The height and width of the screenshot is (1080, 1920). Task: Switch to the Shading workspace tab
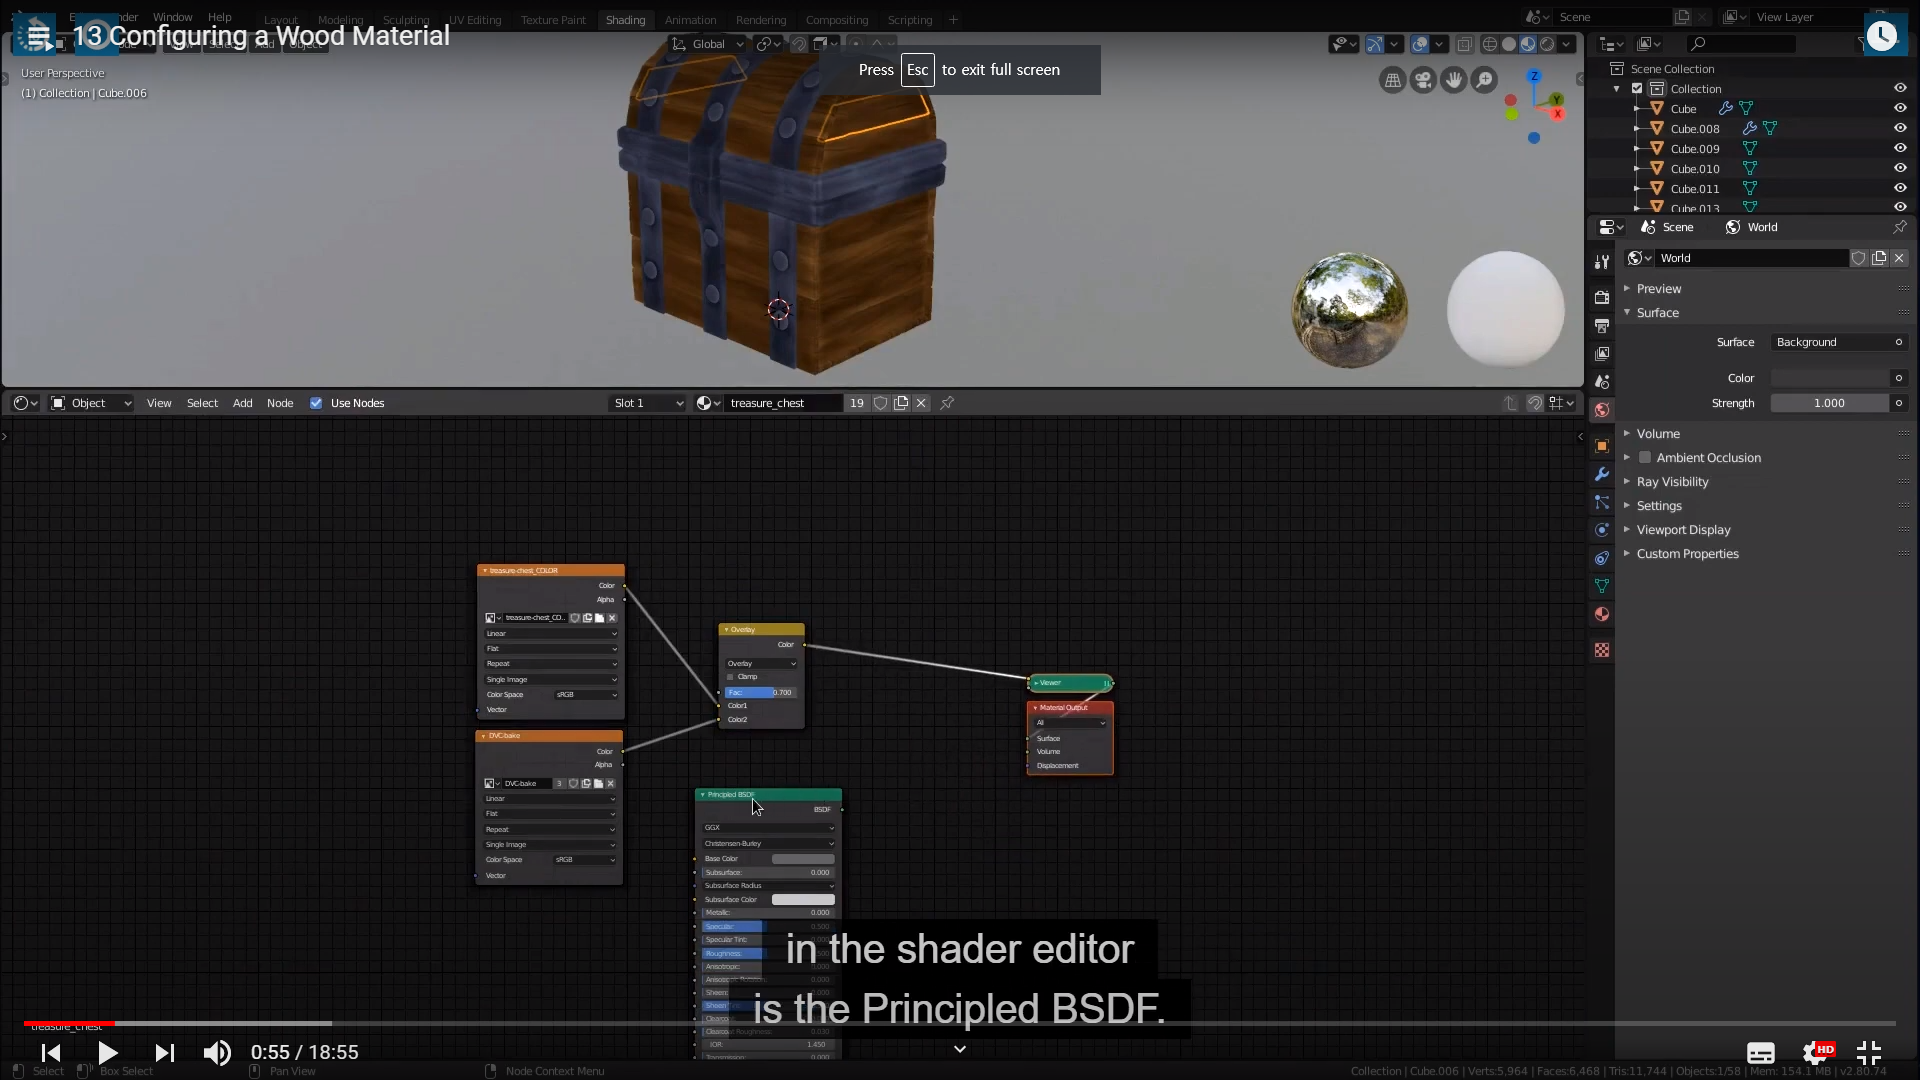pyautogui.click(x=625, y=20)
